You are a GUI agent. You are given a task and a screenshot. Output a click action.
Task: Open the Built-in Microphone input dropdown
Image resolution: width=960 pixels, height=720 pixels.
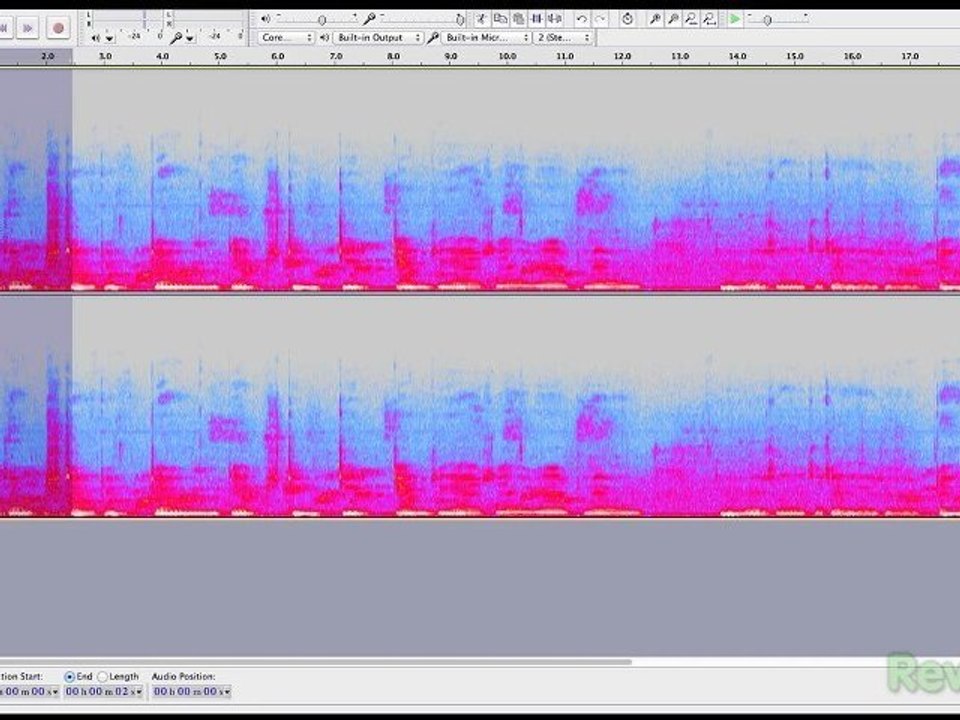tap(486, 38)
